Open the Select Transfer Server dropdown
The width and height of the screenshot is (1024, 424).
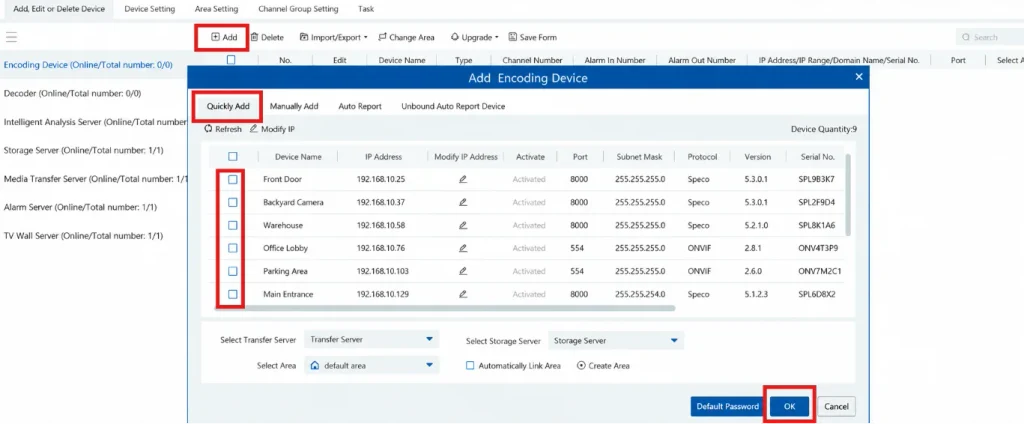click(372, 340)
